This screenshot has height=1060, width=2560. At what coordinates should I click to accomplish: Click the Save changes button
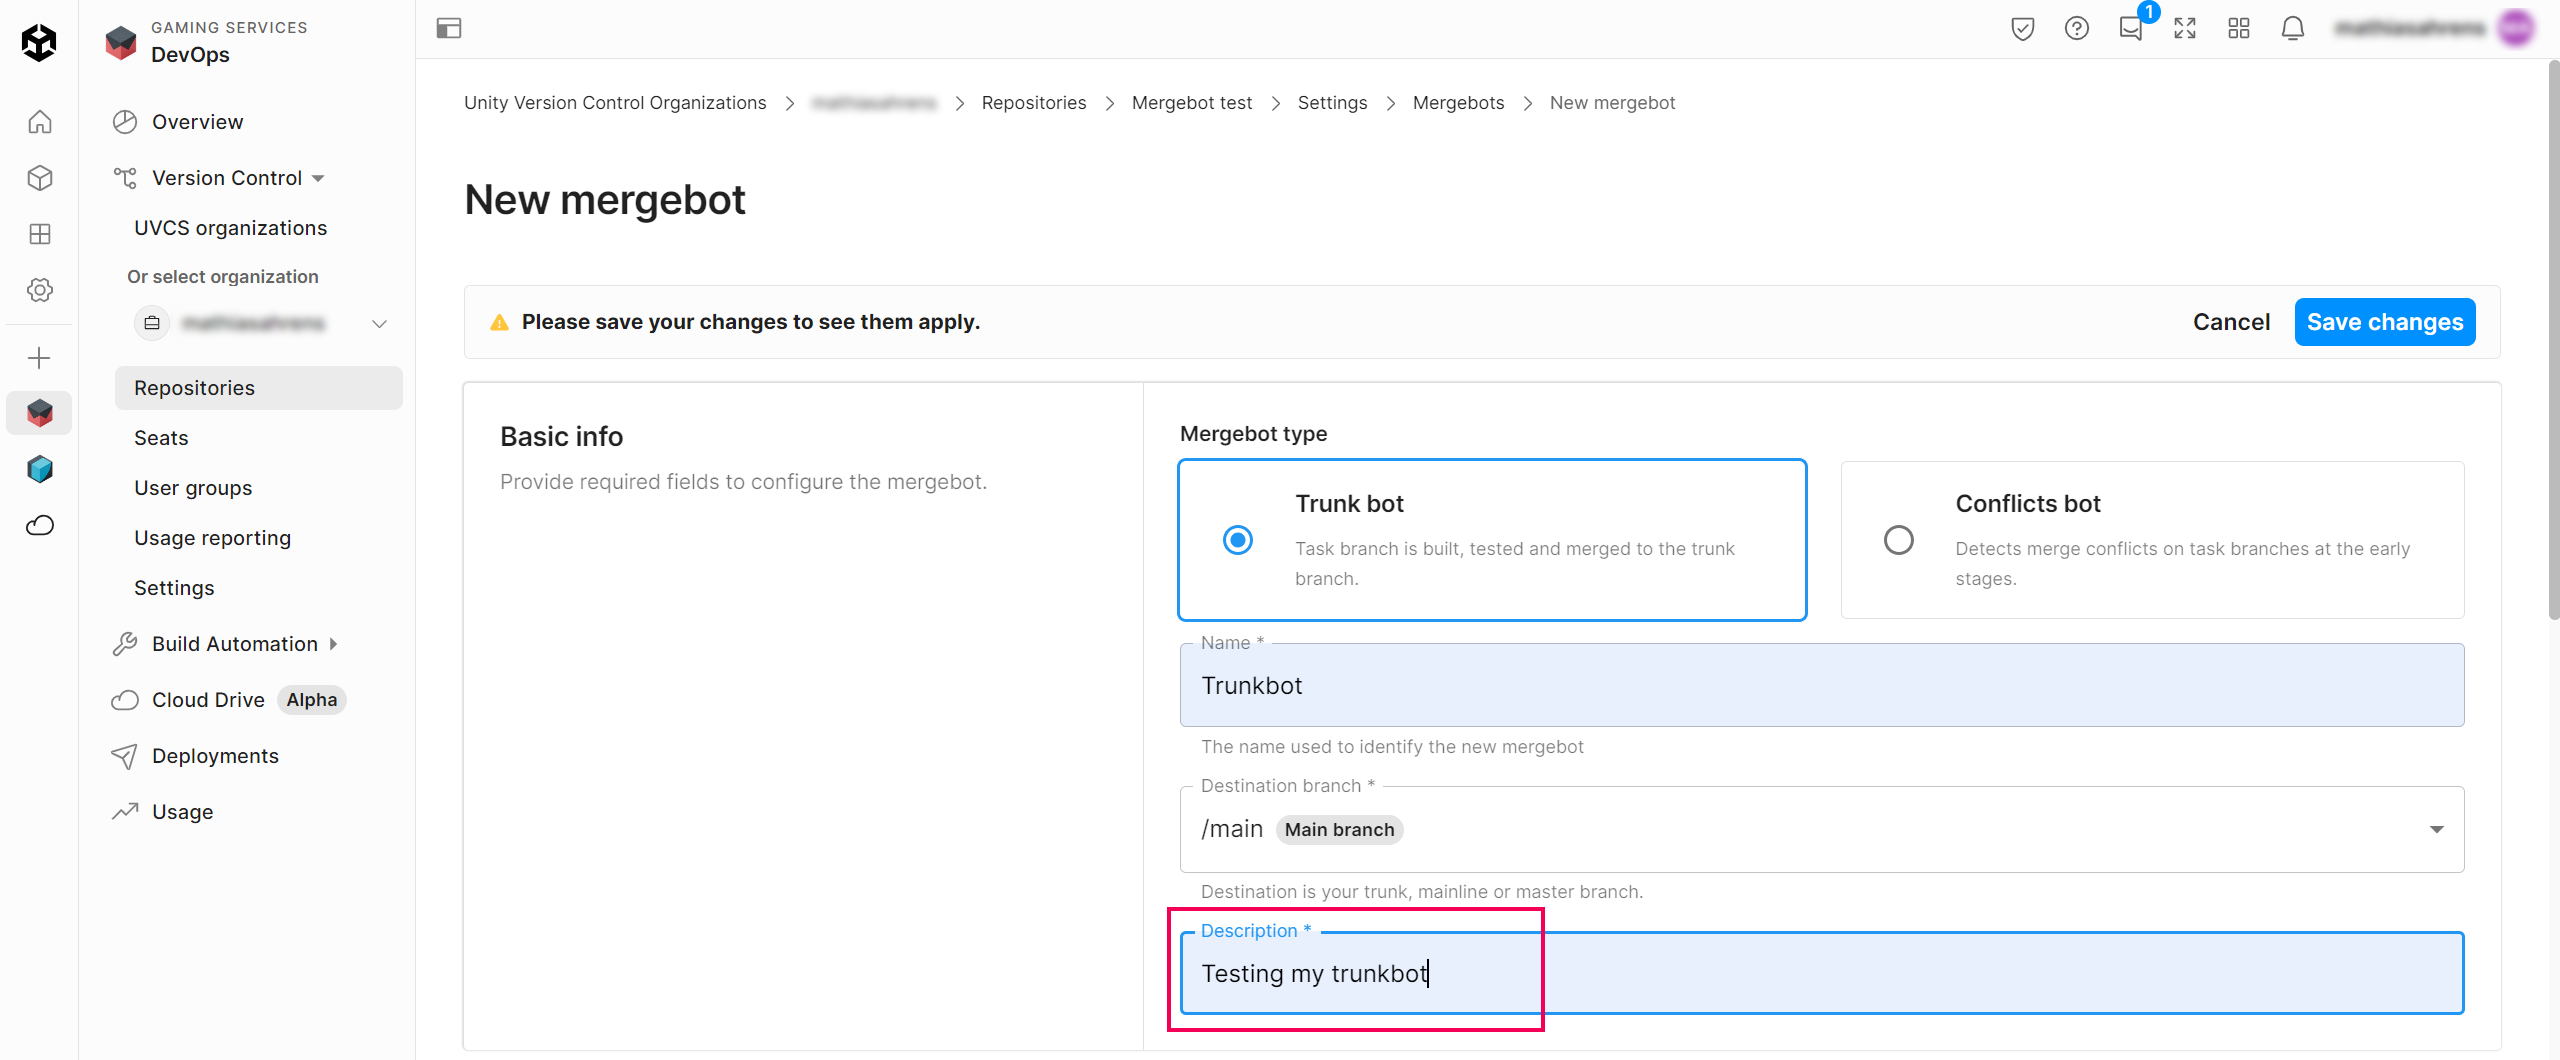[x=2384, y=322]
